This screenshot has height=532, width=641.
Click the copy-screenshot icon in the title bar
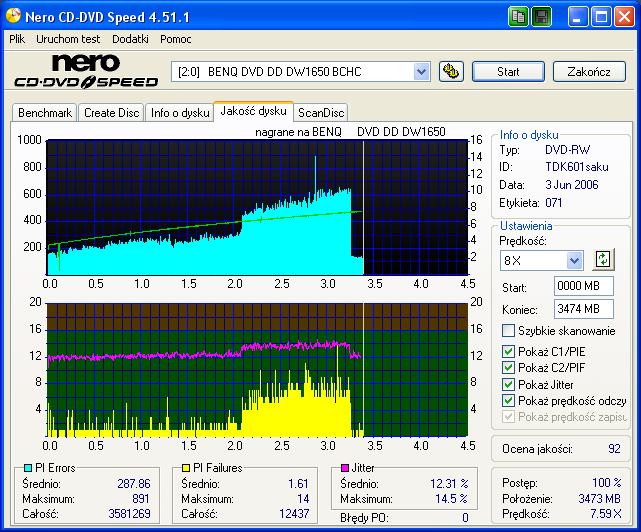tap(518, 17)
